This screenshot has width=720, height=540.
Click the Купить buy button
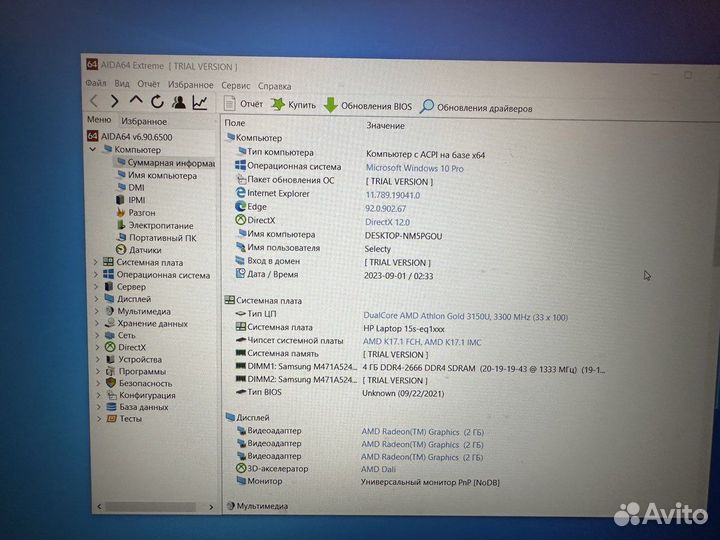(294, 105)
